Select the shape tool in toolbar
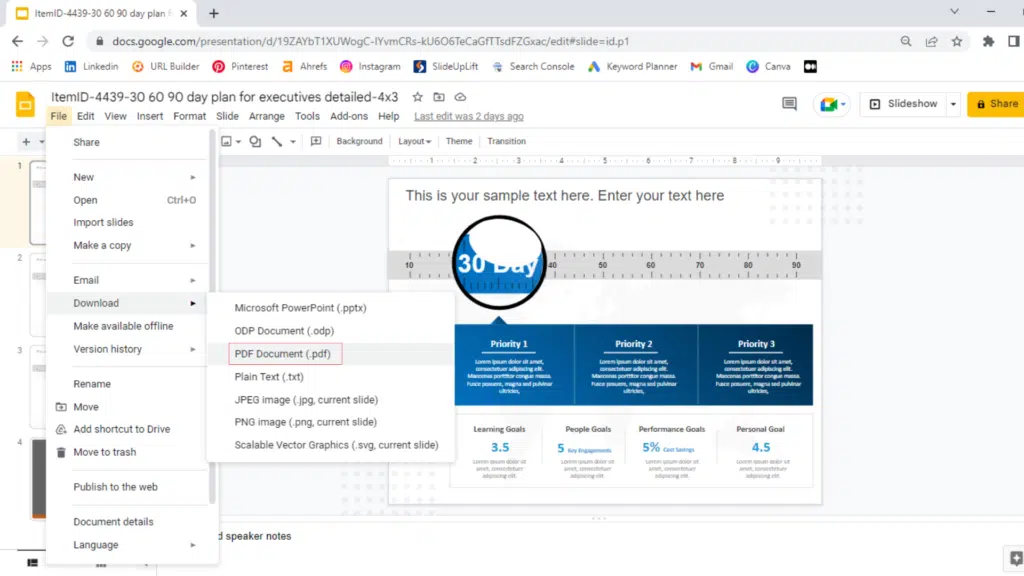The width and height of the screenshot is (1024, 576). (x=255, y=142)
